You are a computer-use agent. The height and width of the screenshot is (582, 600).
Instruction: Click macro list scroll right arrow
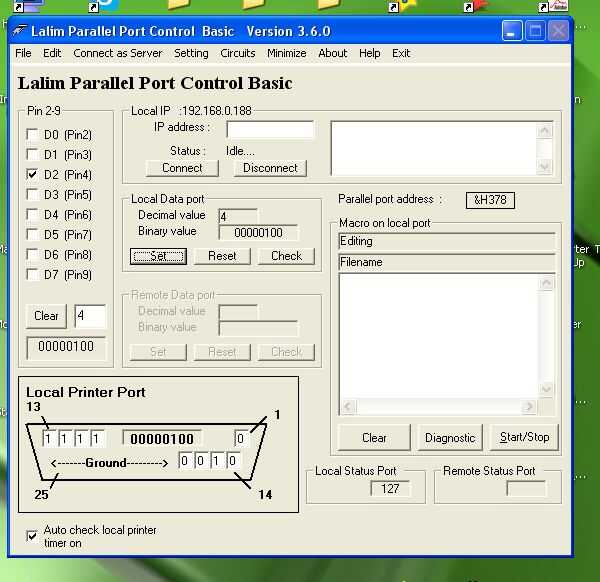click(x=529, y=406)
